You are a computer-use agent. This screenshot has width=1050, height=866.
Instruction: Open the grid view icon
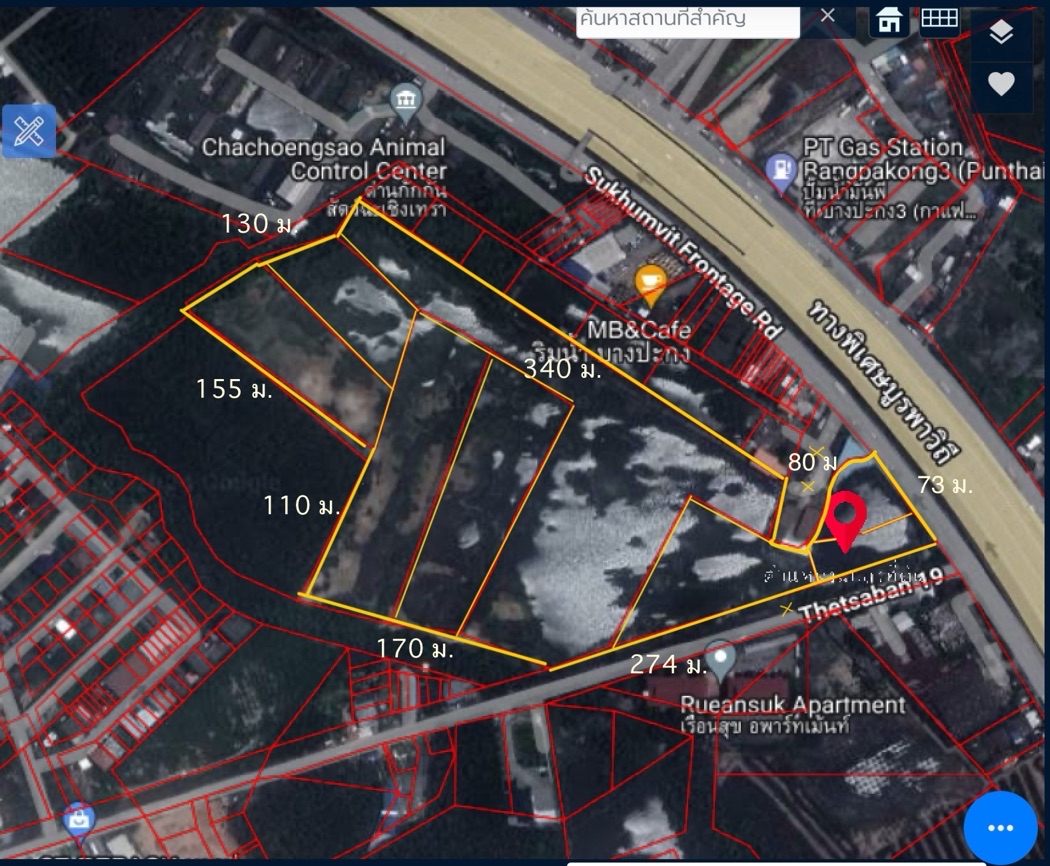click(941, 18)
